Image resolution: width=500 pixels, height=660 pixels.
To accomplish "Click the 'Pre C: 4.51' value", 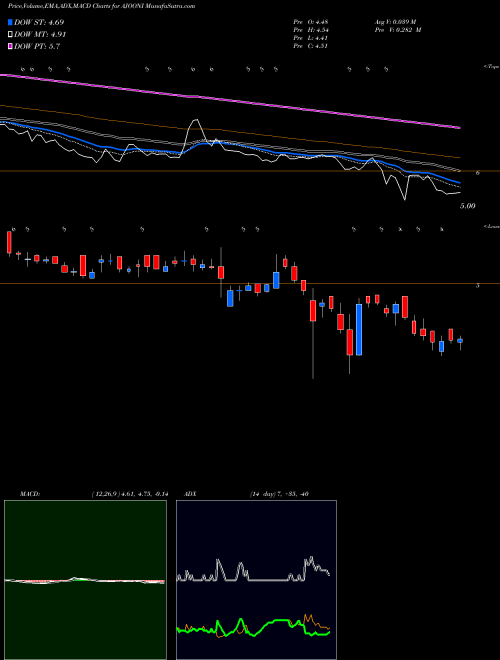I will 311,46.
